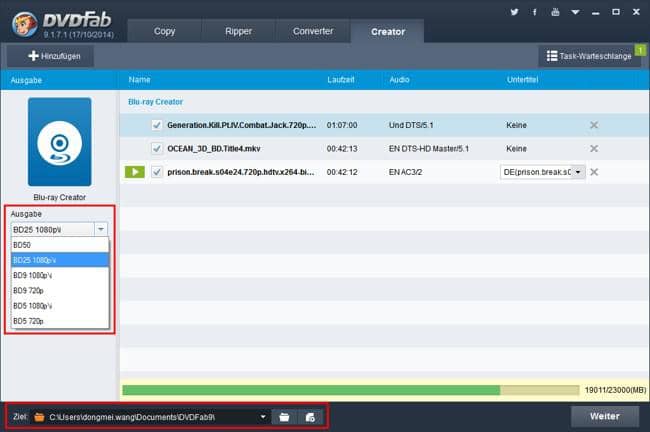Open DVDFab Facebook page icon
650x432 pixels.
tap(535, 12)
